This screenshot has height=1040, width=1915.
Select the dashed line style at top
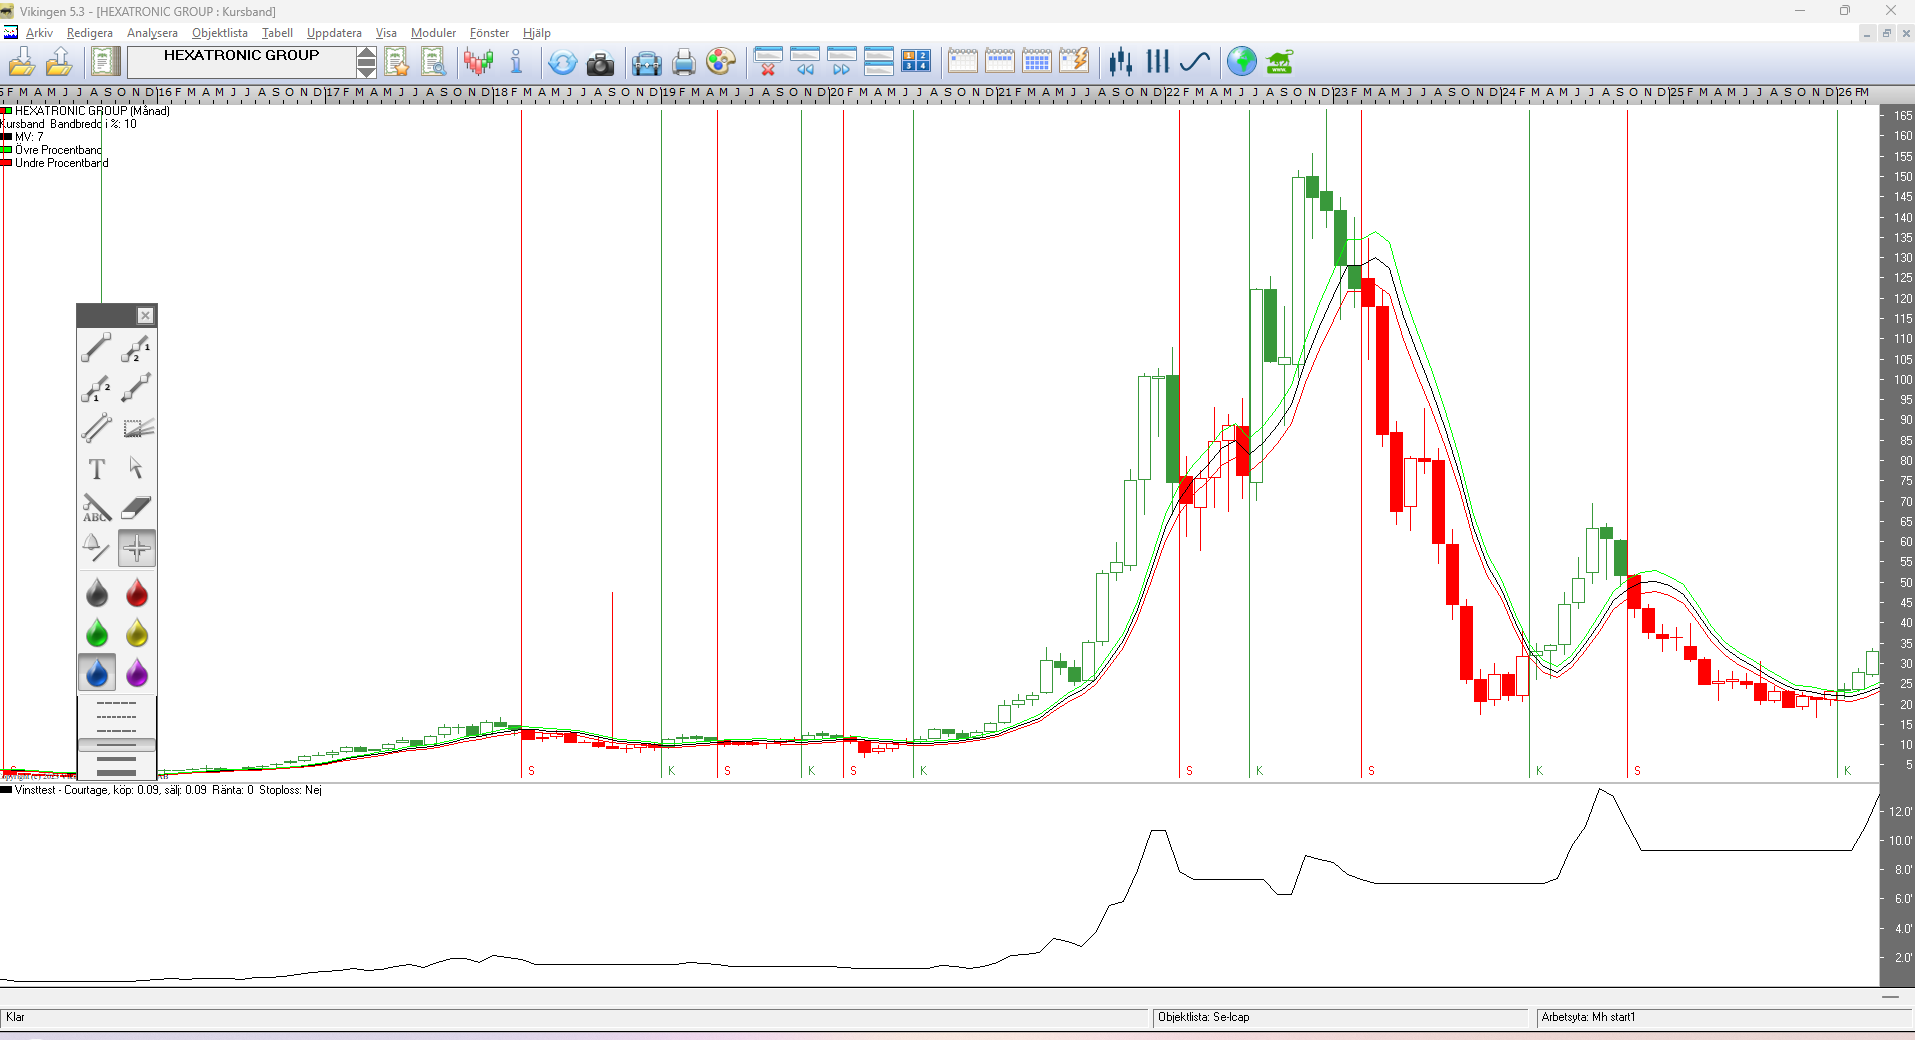pos(116,704)
